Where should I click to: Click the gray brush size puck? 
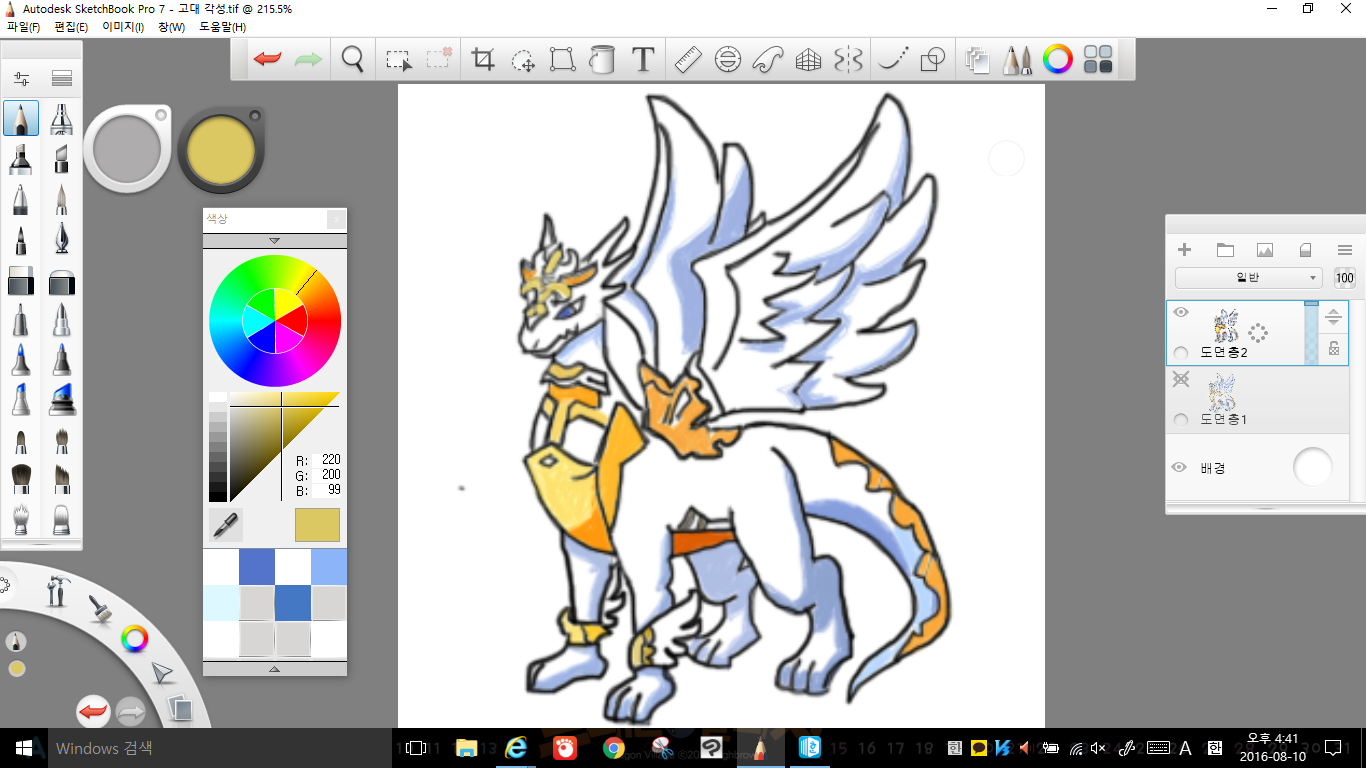[x=126, y=148]
